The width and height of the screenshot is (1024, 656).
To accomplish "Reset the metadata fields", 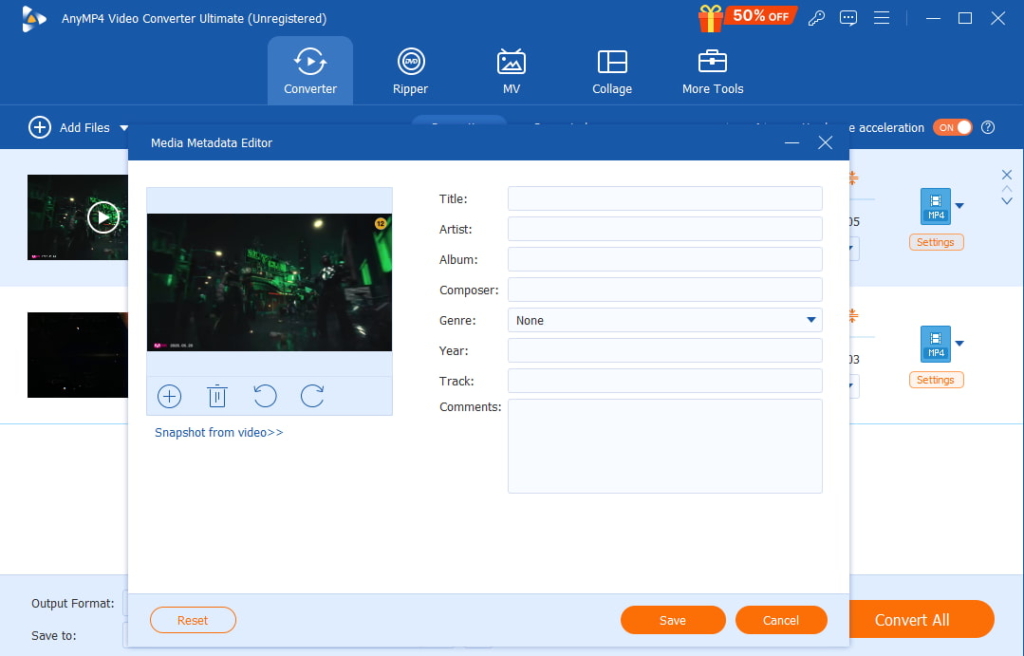I will pyautogui.click(x=192, y=620).
